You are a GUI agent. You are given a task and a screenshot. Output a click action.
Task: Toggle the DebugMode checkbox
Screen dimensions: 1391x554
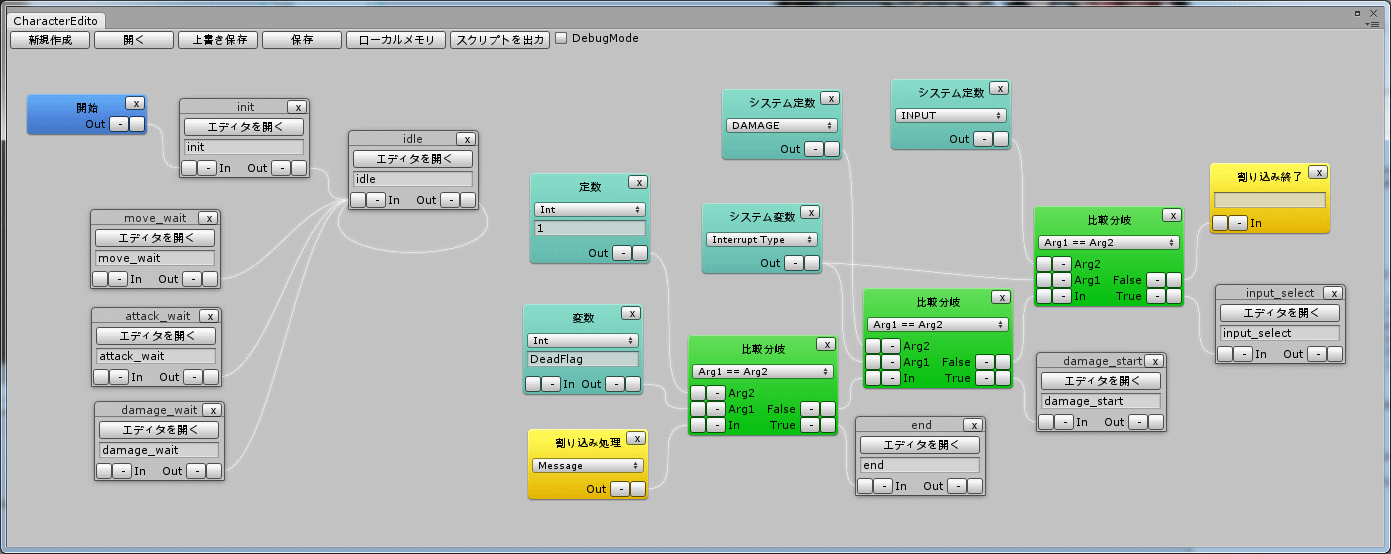561,38
